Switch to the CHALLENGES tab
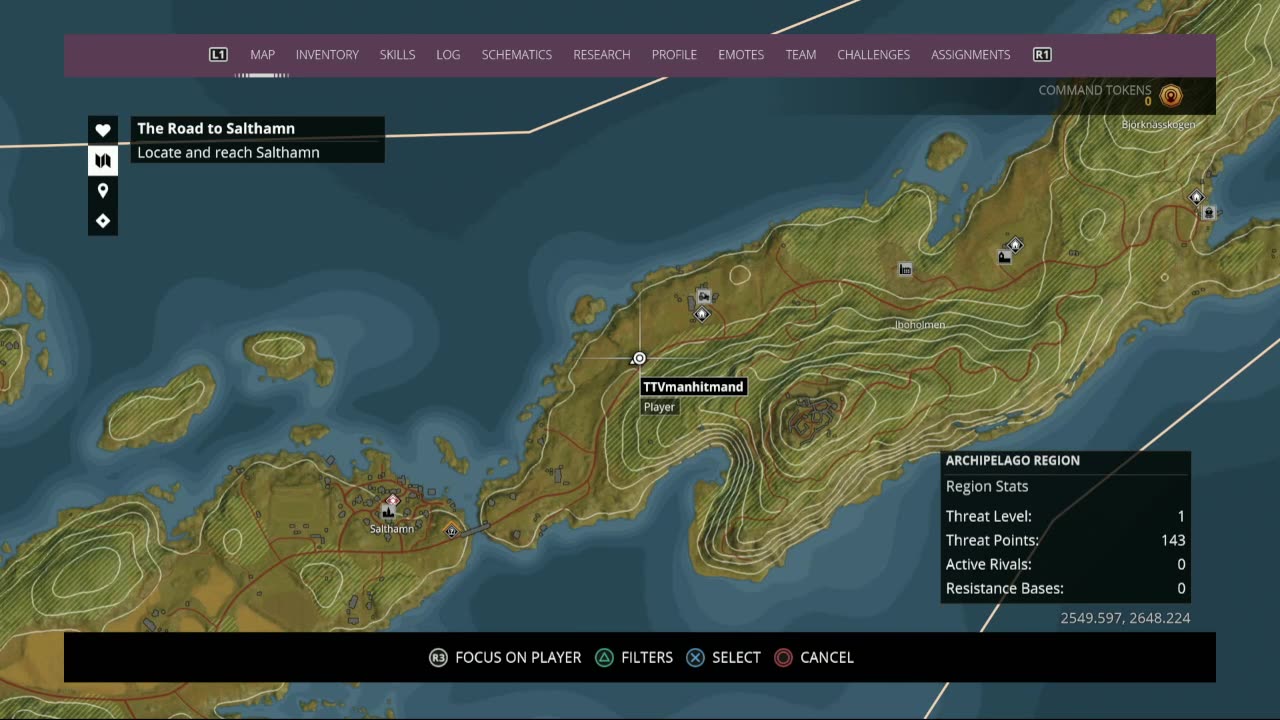This screenshot has height=720, width=1280. click(x=874, y=55)
